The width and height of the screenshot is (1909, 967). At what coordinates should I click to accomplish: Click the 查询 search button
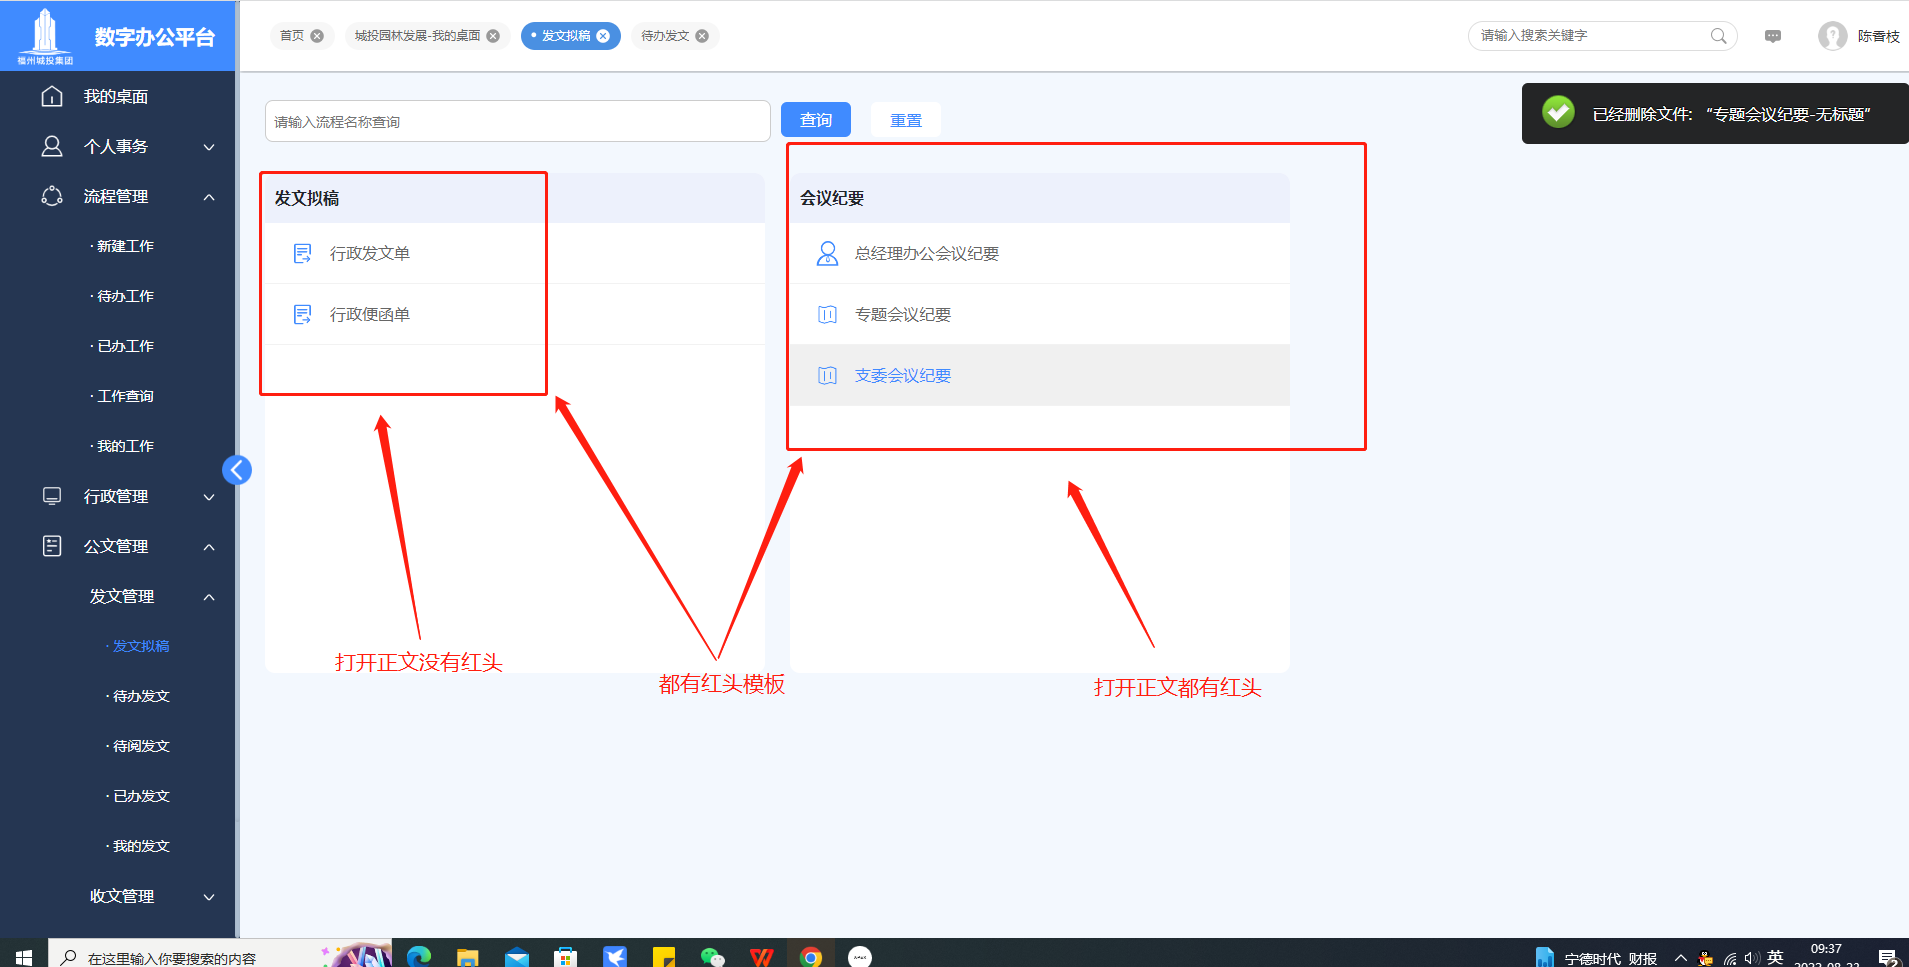(x=816, y=120)
